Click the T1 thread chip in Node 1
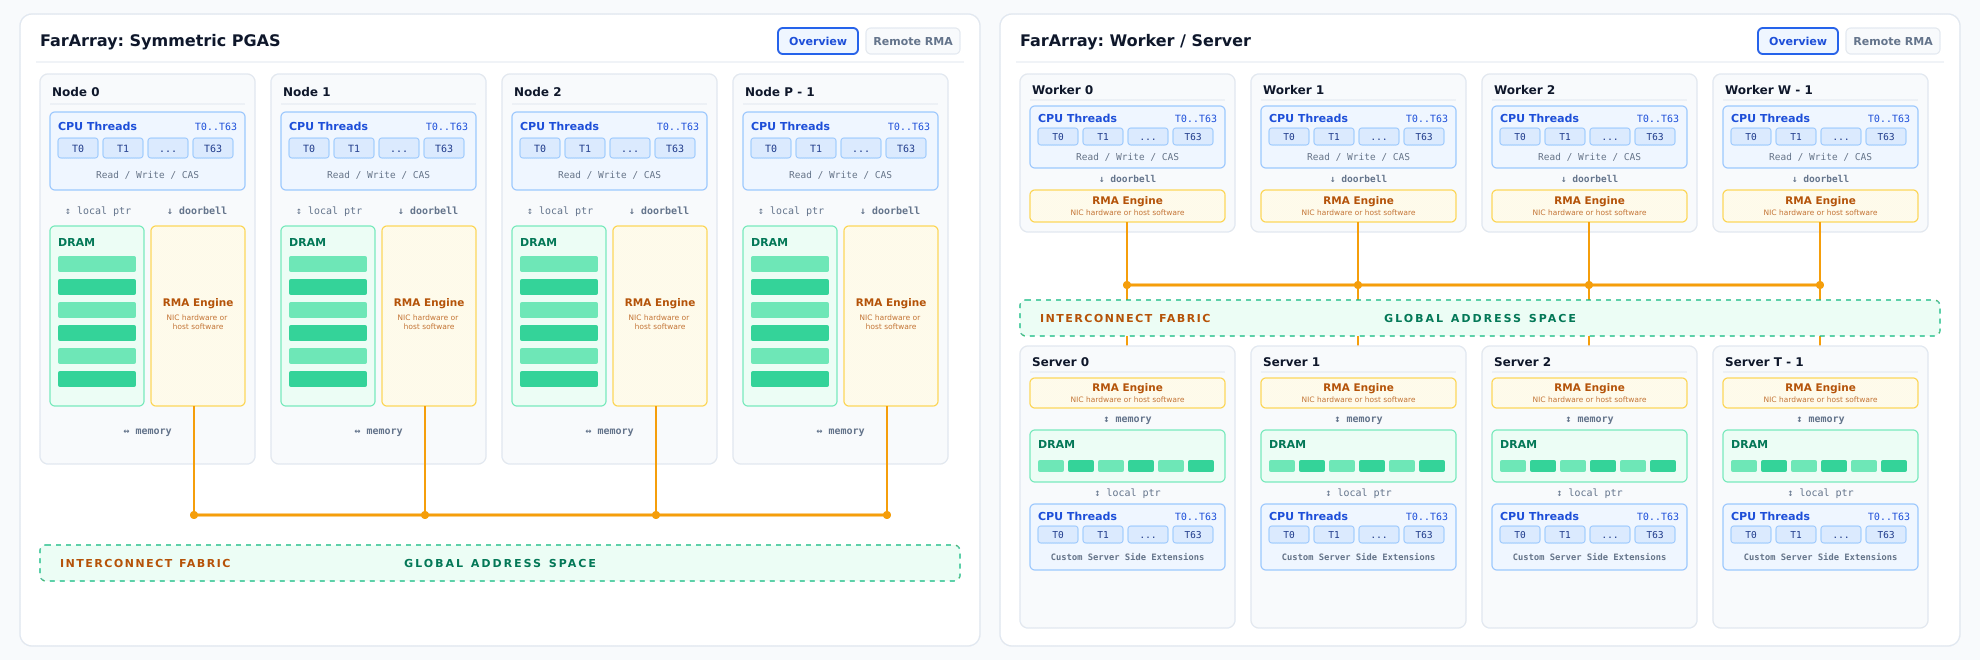Viewport: 1980px width, 660px height. (x=354, y=148)
